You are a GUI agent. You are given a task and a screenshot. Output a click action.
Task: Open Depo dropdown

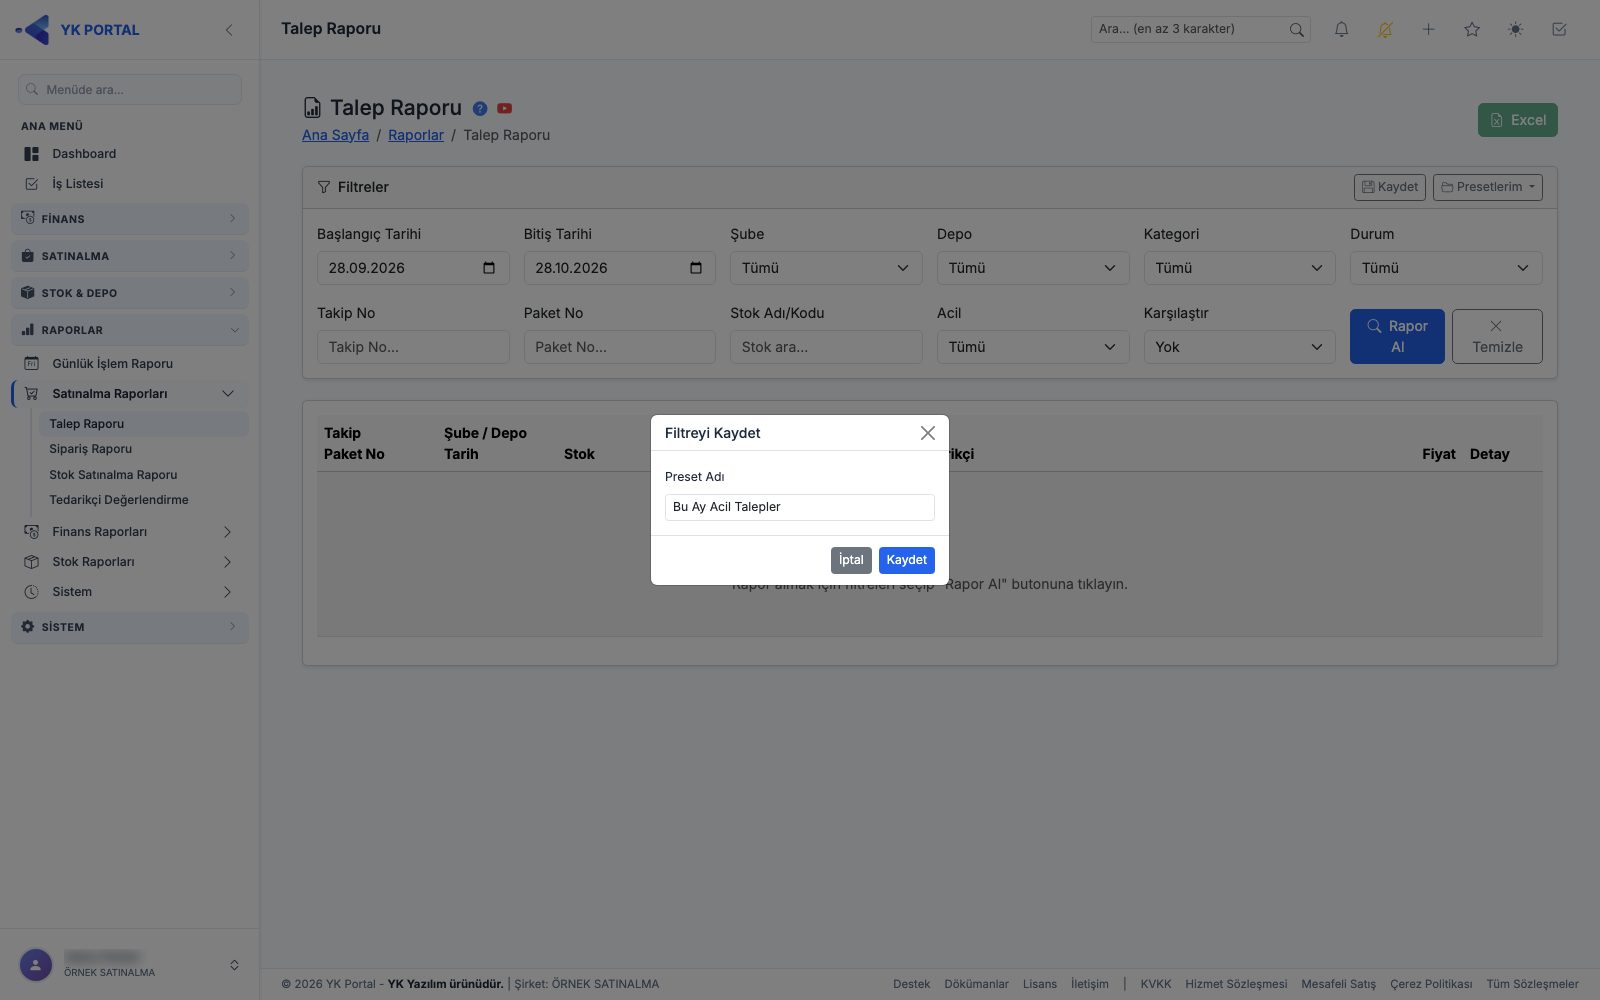coord(1033,268)
